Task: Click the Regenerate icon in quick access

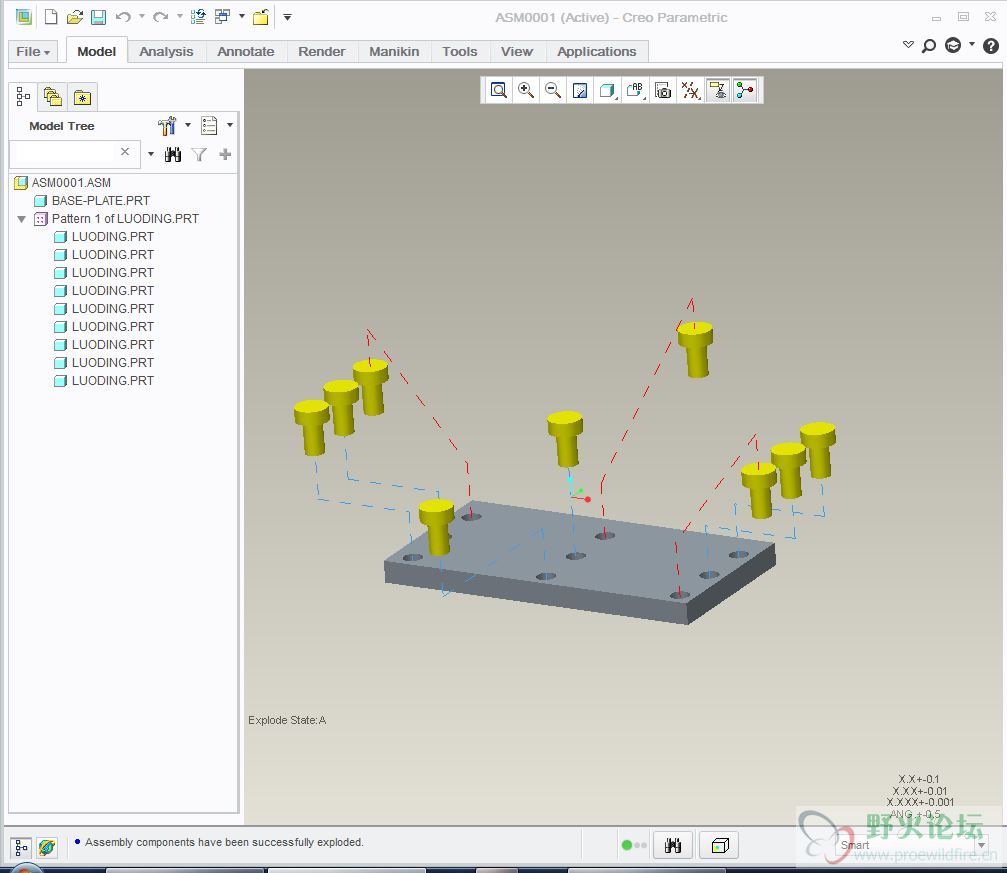Action: (198, 17)
